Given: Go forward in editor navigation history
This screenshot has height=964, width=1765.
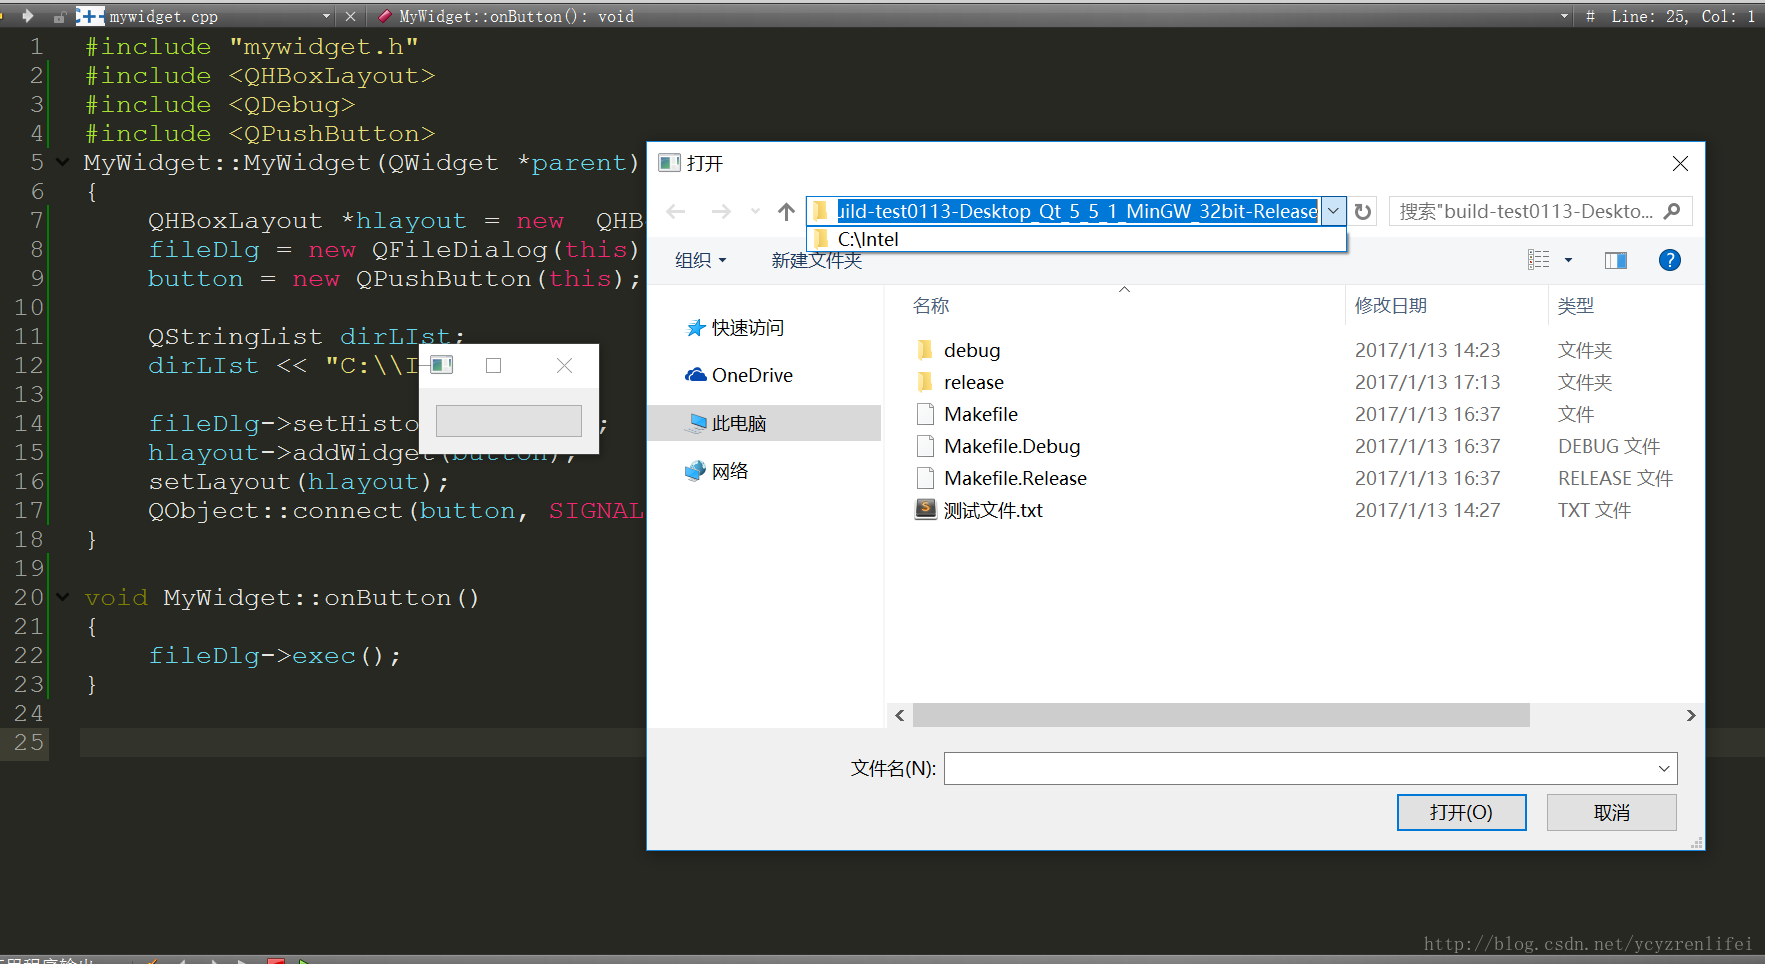Looking at the screenshot, I should click(27, 16).
